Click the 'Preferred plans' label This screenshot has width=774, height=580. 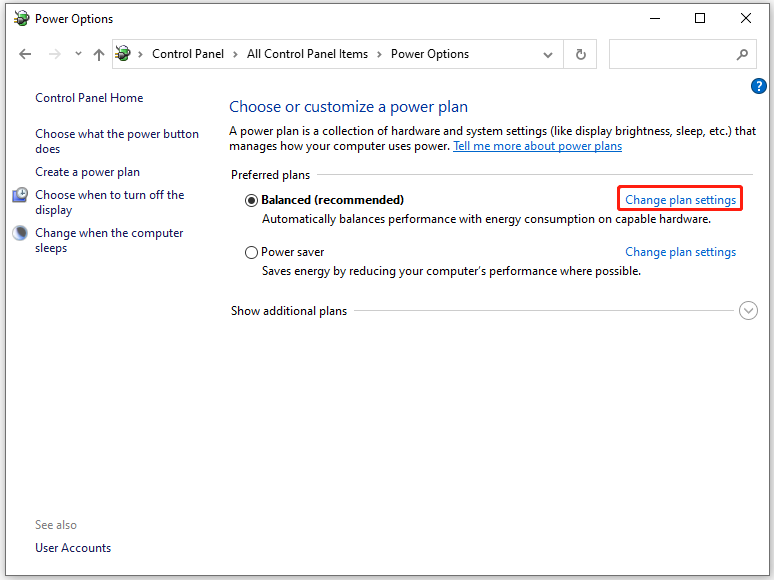pos(271,175)
